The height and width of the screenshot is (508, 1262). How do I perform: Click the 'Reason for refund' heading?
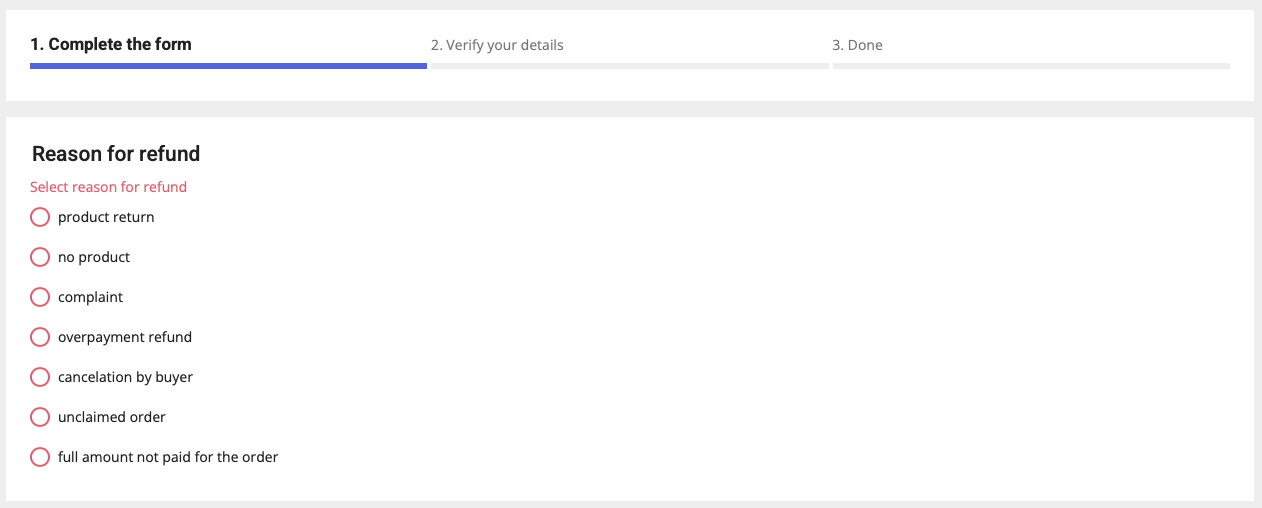point(116,153)
